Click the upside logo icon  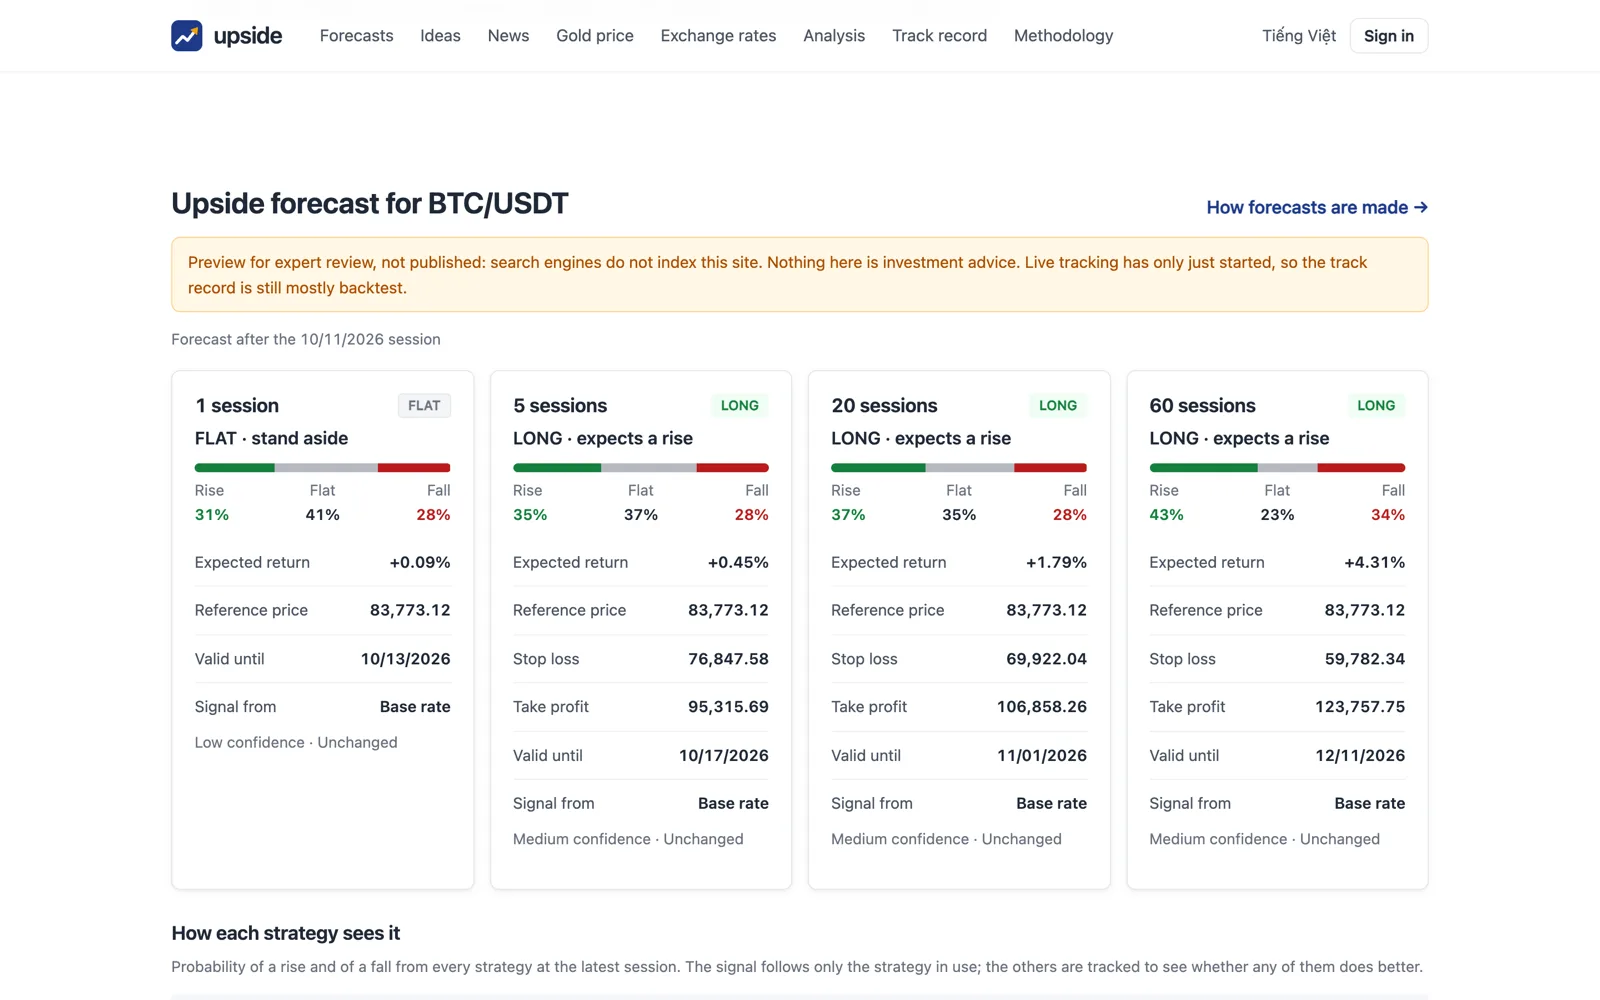pos(187,36)
